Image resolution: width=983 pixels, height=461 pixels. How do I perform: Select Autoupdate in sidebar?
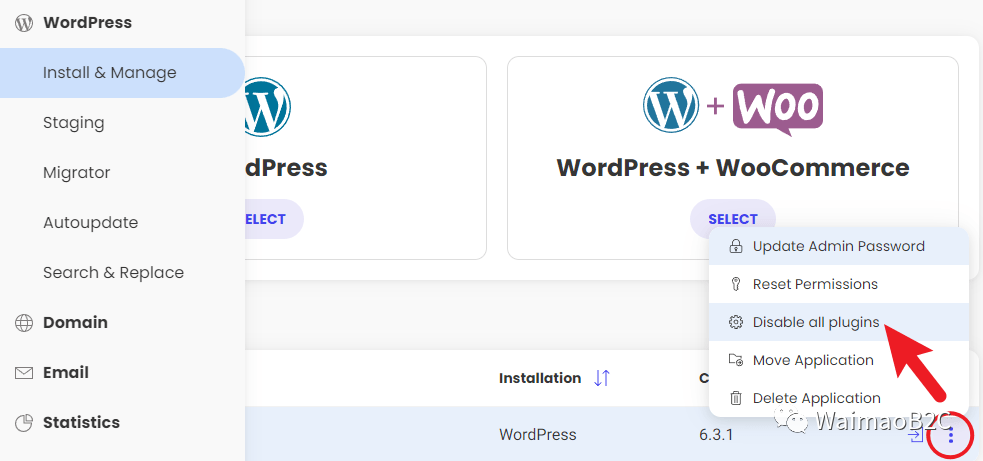click(90, 223)
